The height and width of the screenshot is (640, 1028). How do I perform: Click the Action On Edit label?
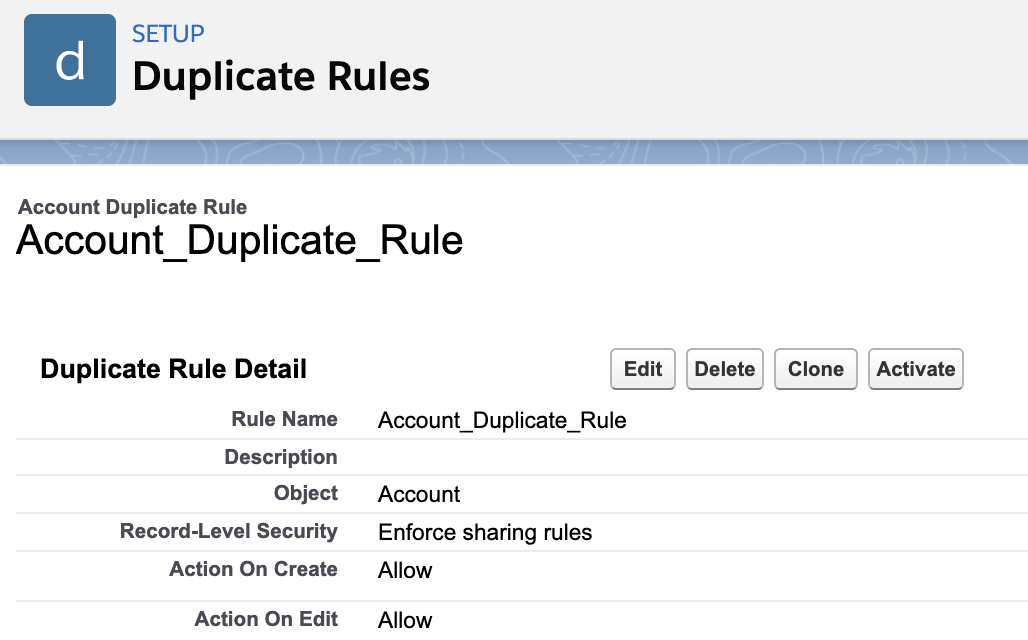pyautogui.click(x=266, y=619)
